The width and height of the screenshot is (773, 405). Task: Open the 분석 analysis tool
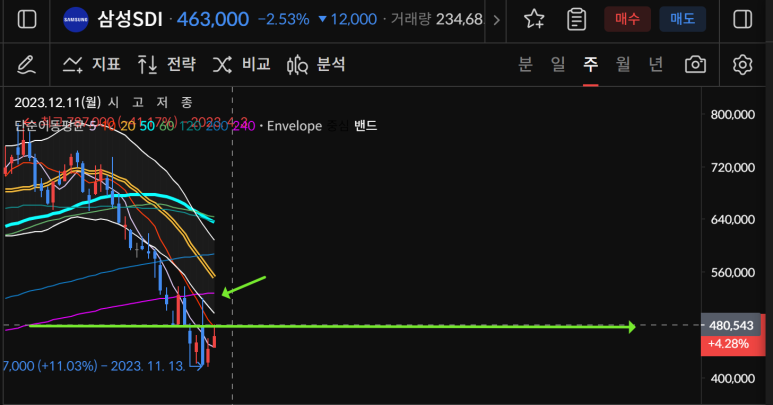click(316, 64)
